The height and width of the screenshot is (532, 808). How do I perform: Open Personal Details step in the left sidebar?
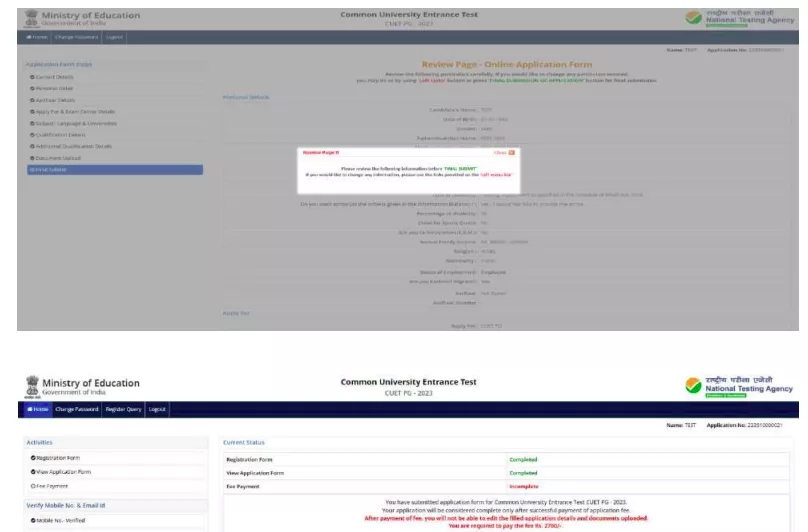(x=52, y=89)
